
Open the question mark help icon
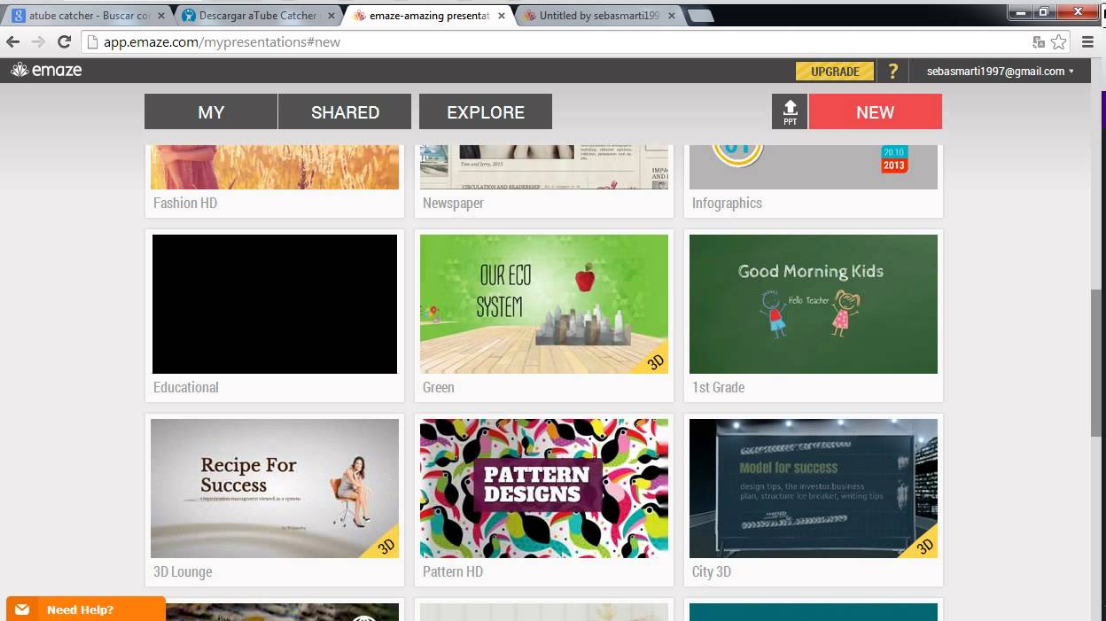coord(893,71)
